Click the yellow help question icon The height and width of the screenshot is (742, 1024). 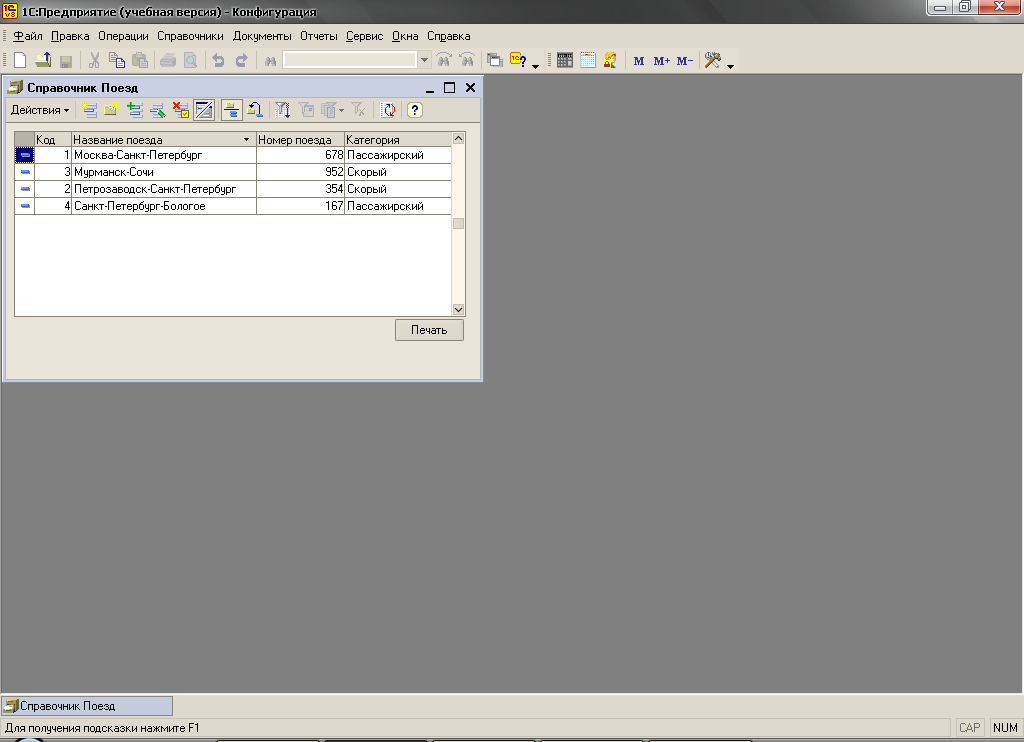tap(415, 110)
